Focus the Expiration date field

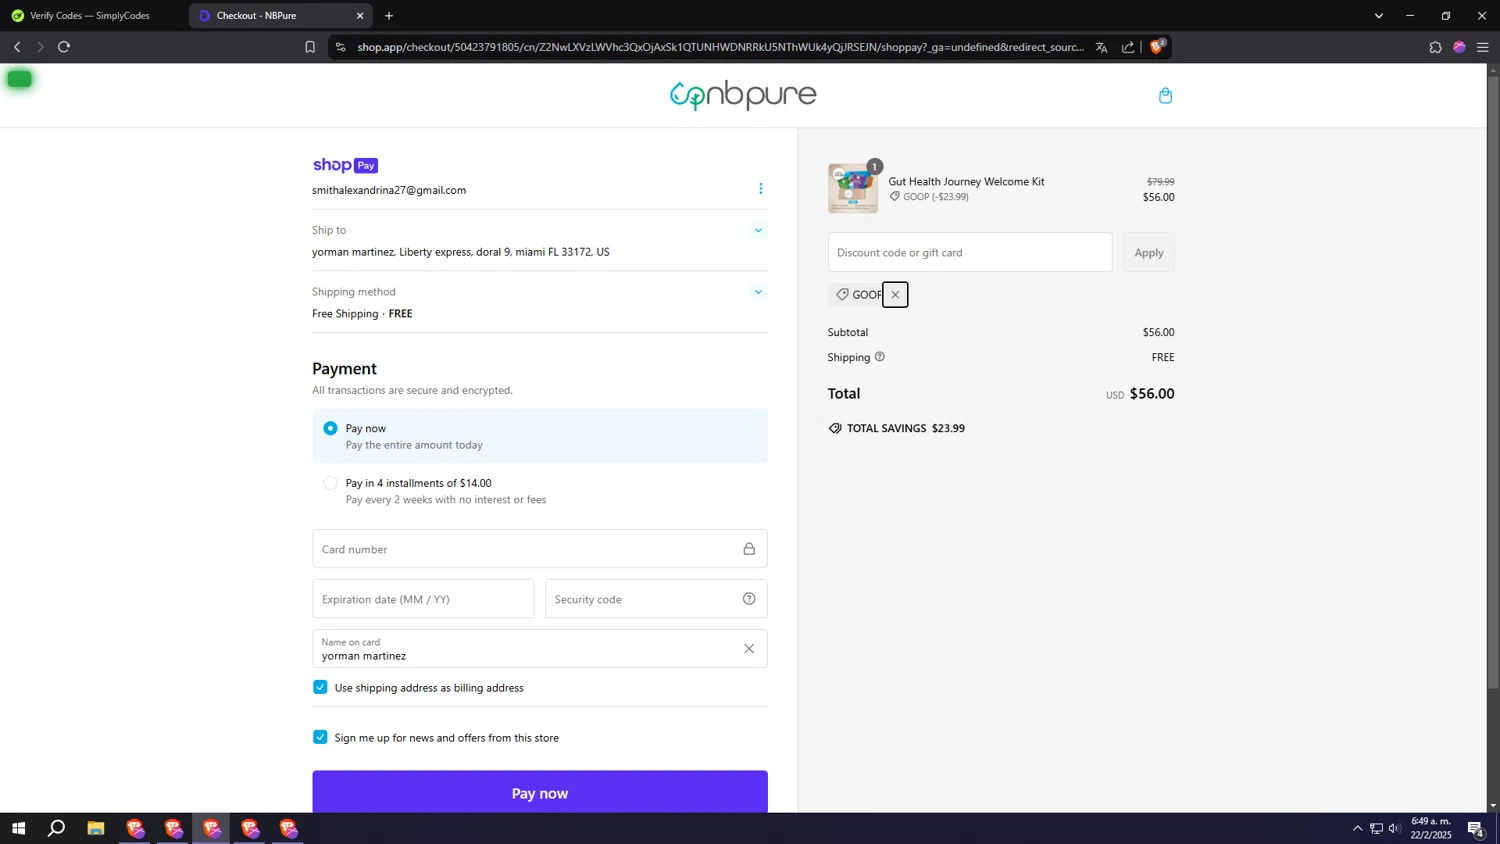(423, 599)
